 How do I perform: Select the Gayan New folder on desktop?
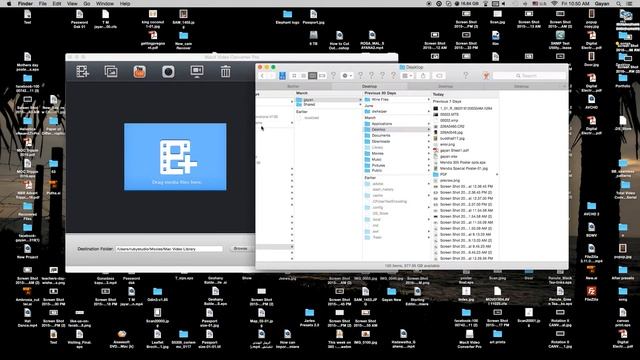[391, 294]
